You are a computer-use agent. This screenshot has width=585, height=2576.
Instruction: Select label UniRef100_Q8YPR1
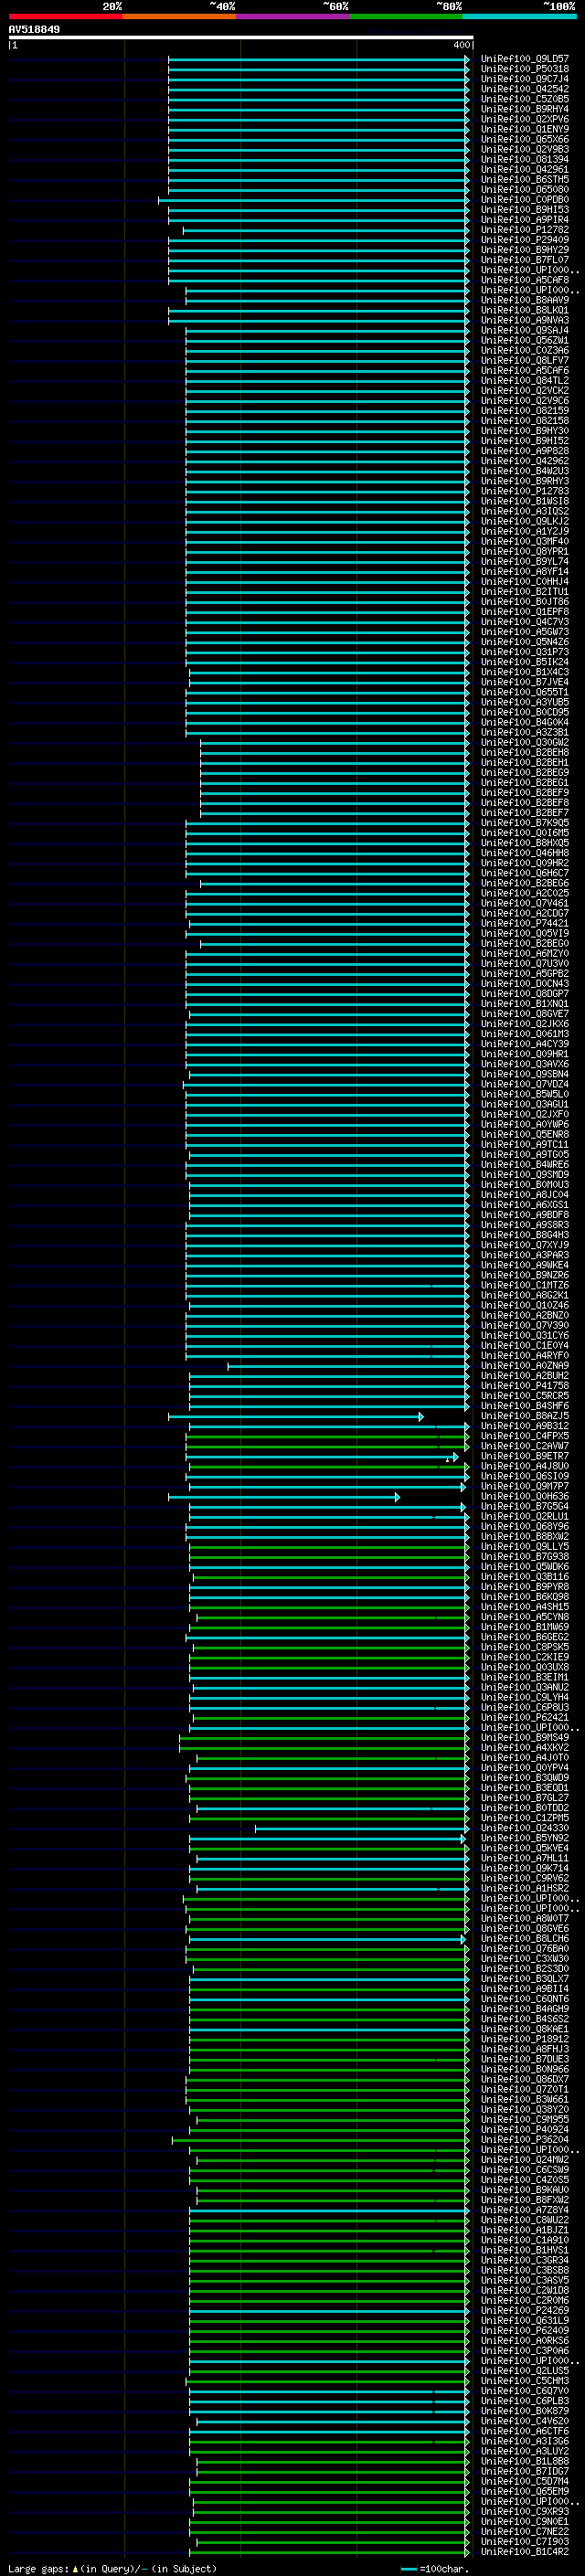(x=524, y=552)
